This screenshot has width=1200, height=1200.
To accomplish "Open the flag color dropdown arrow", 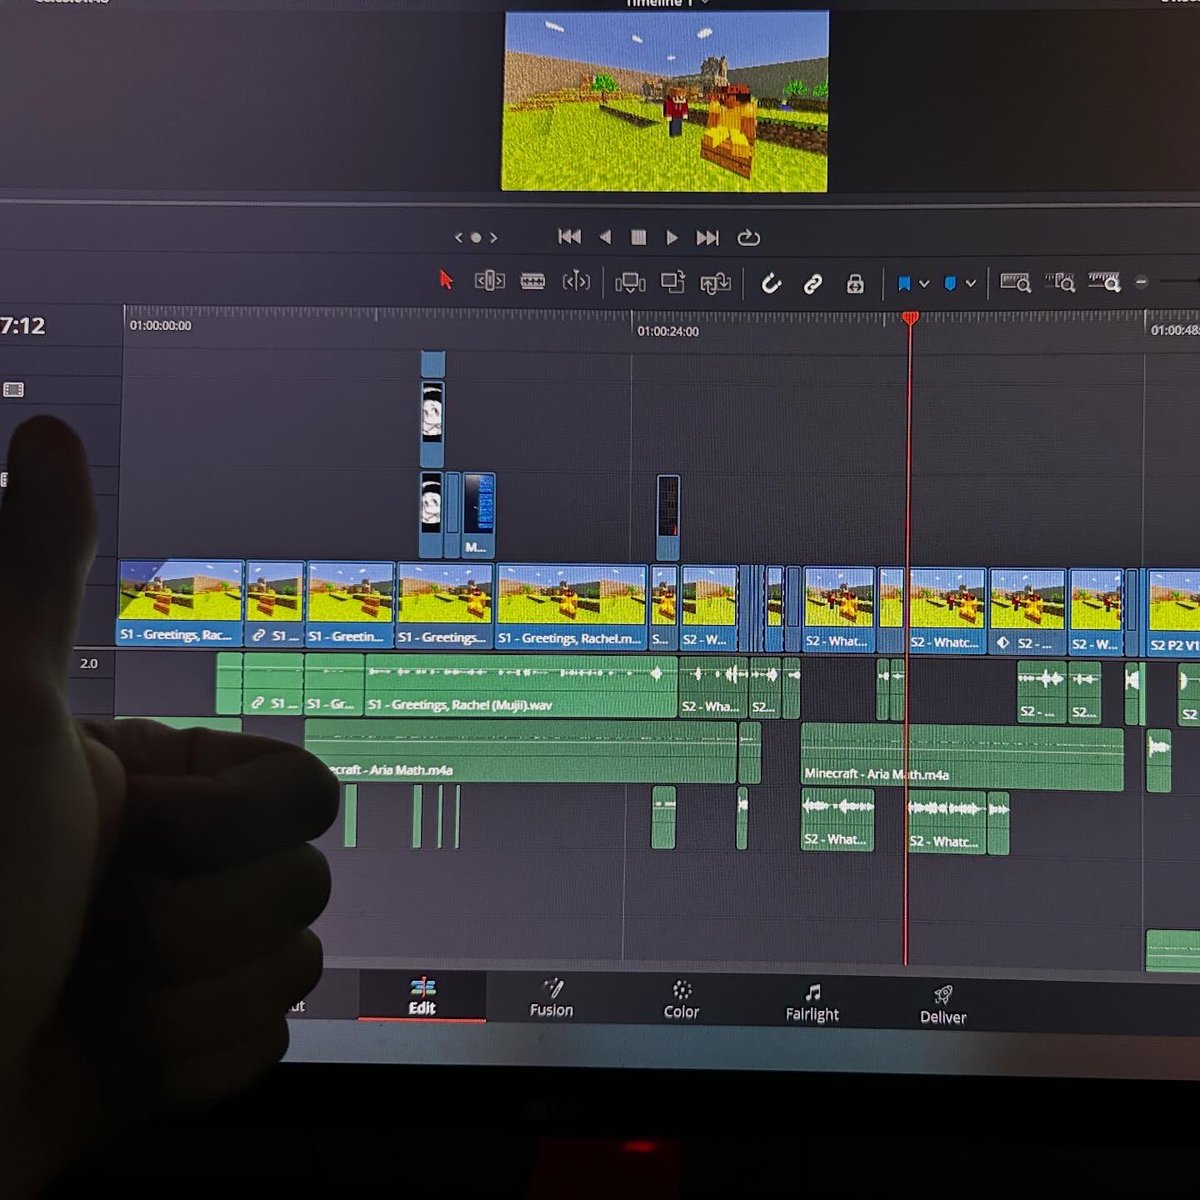I will pyautogui.click(x=924, y=284).
